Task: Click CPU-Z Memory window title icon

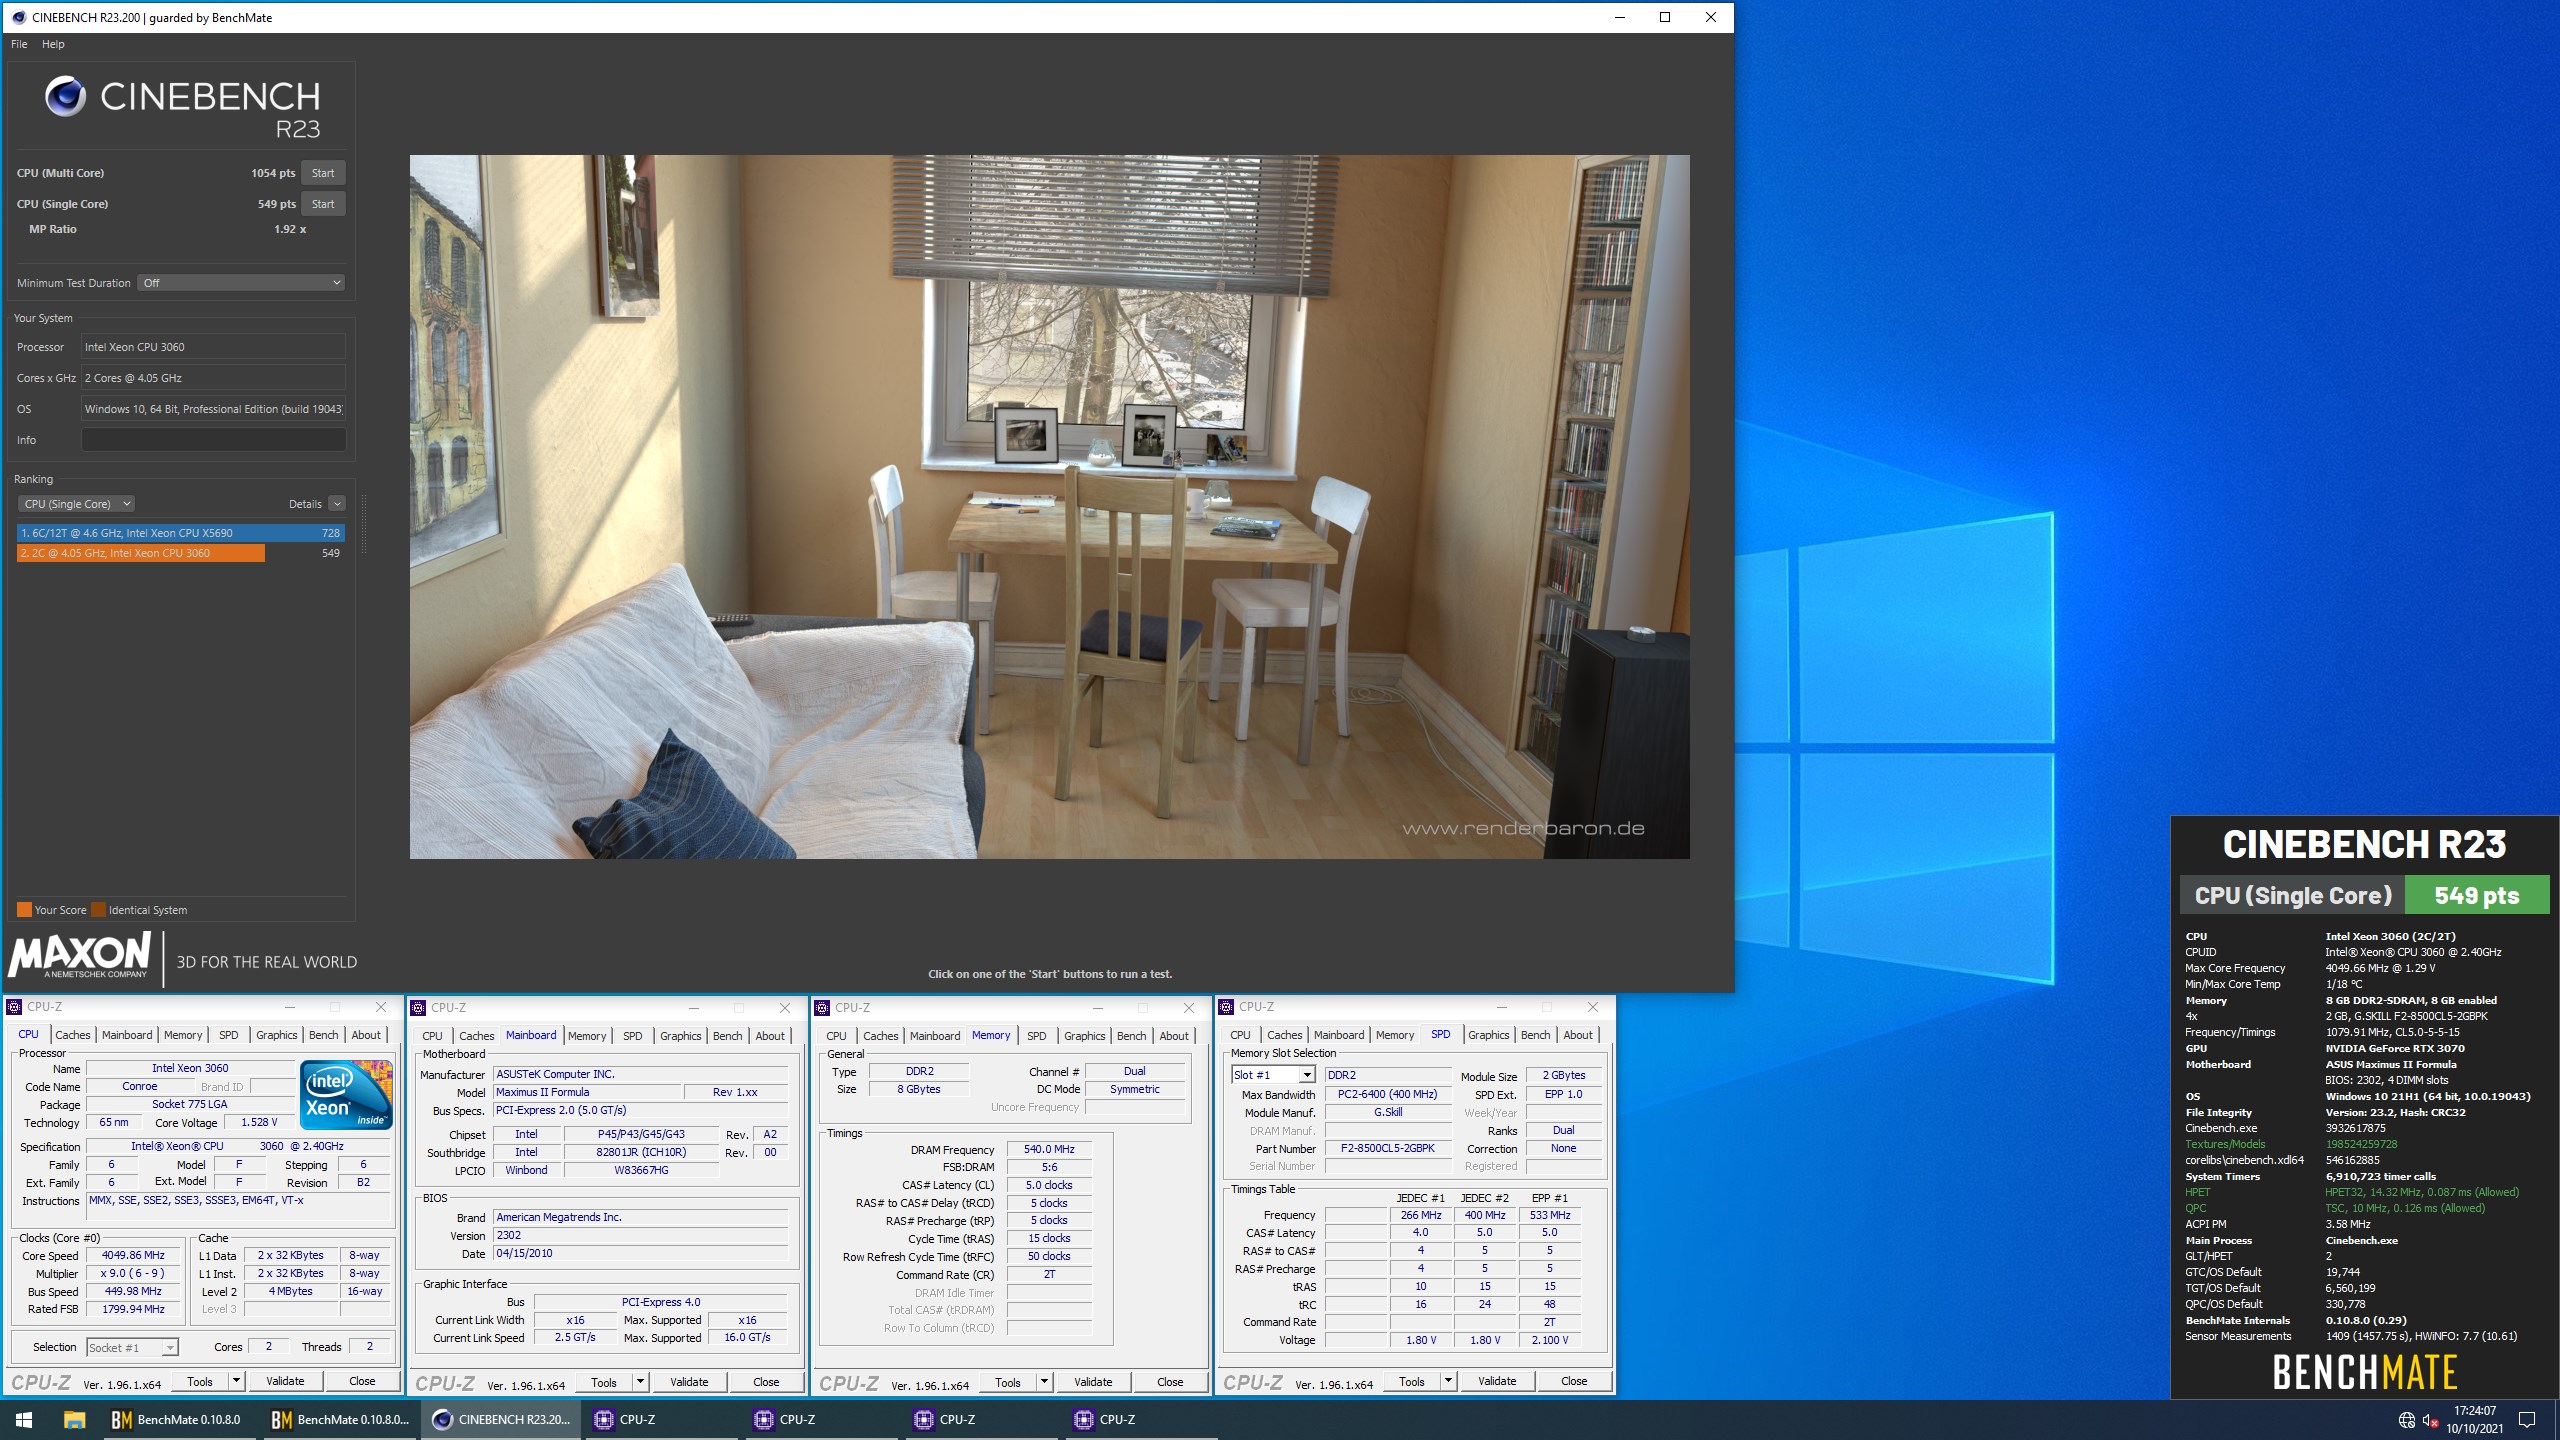Action: point(823,1007)
